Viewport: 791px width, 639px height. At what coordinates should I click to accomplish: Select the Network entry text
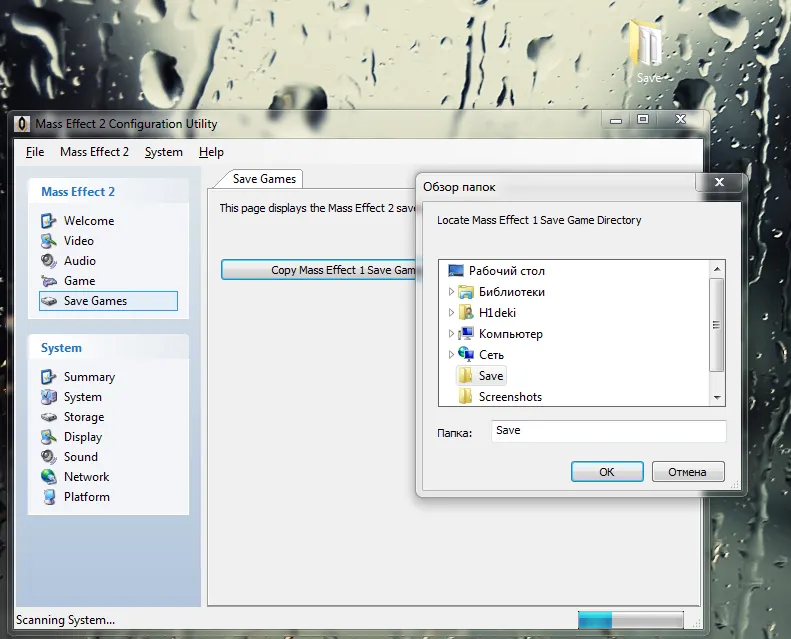(86, 477)
